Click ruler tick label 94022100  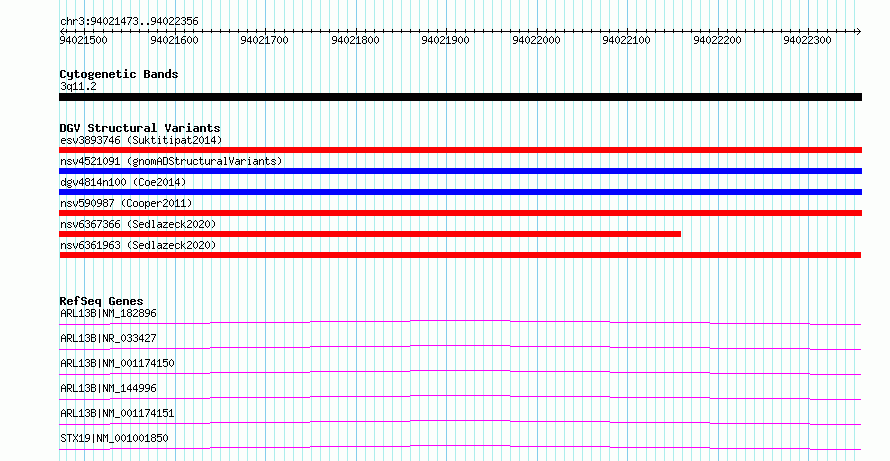pyautogui.click(x=627, y=40)
